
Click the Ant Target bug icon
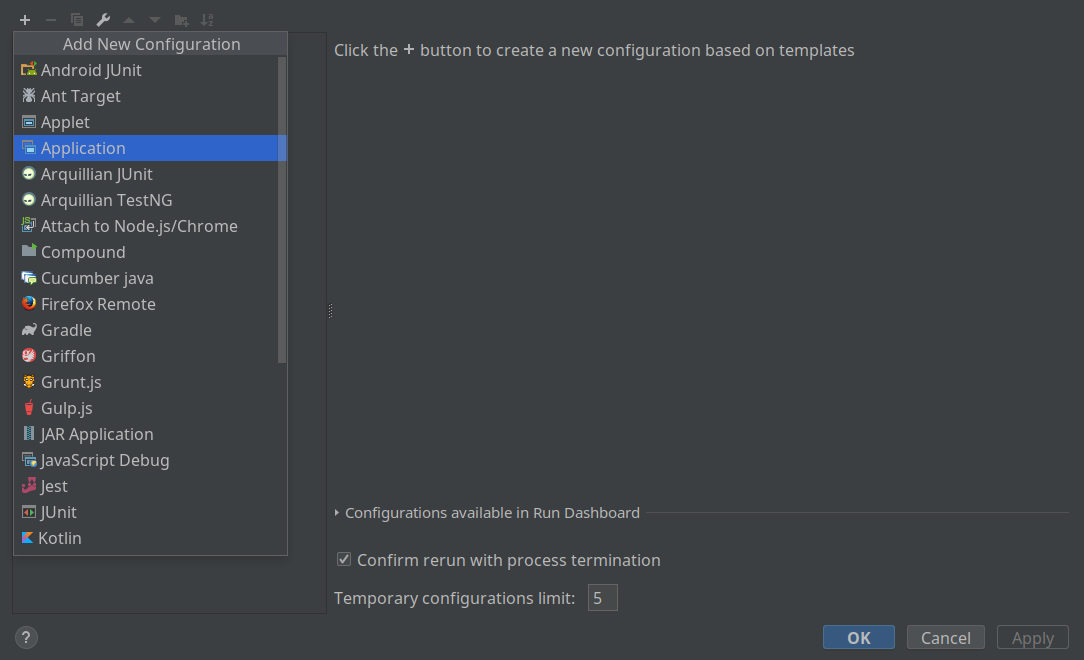28,95
